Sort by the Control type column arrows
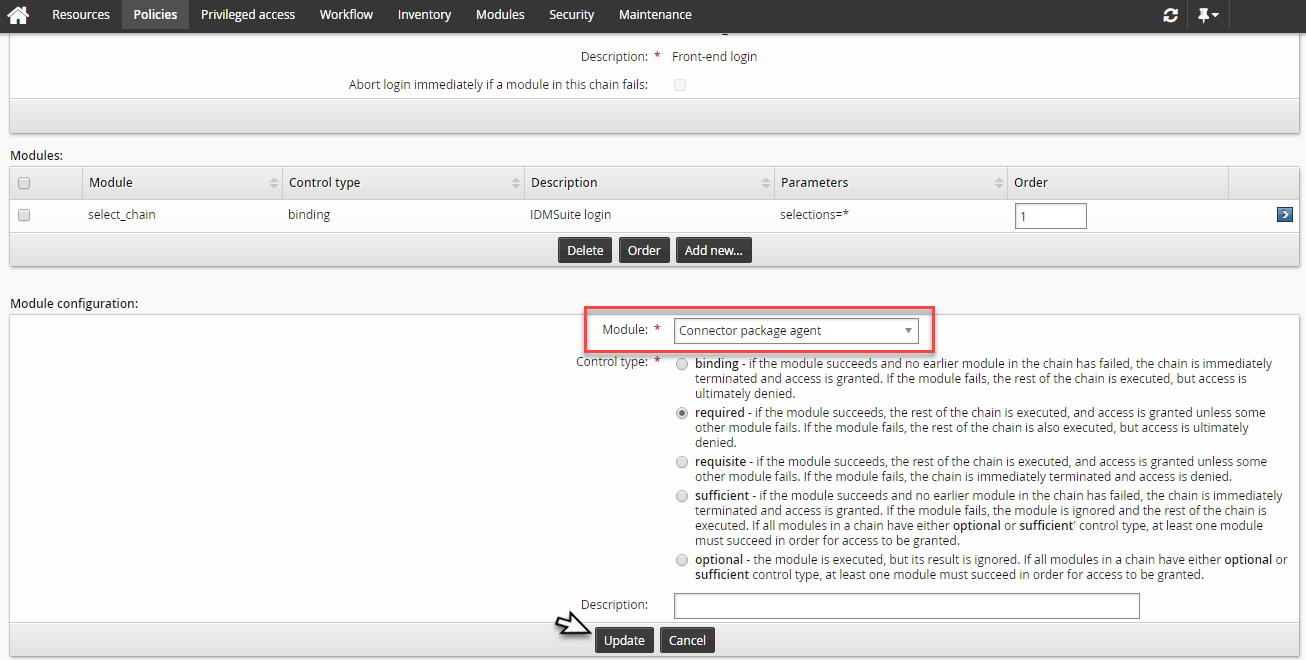The height and width of the screenshot is (660, 1306). (x=516, y=183)
